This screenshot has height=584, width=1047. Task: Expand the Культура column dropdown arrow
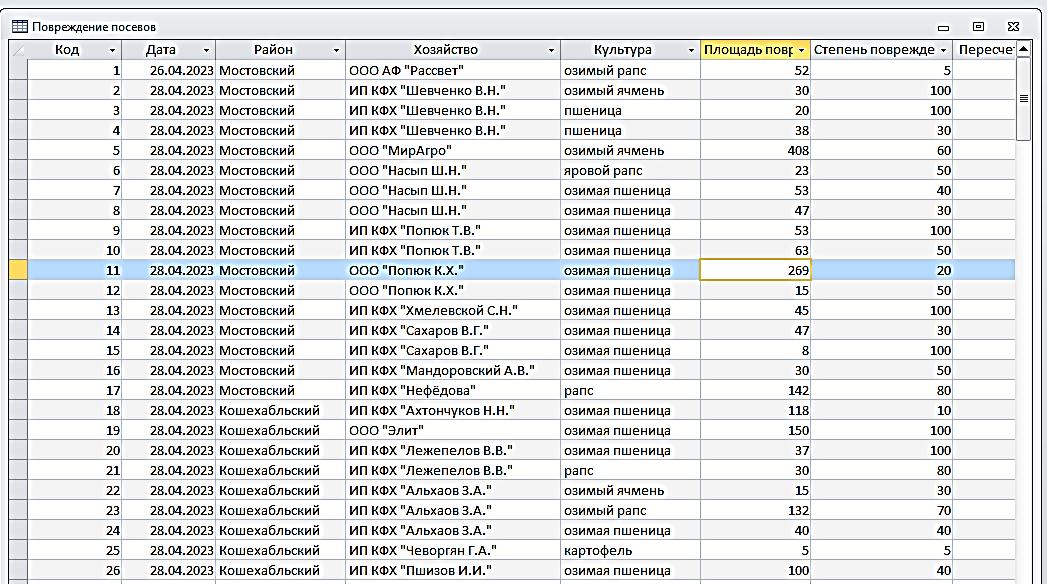pos(691,50)
